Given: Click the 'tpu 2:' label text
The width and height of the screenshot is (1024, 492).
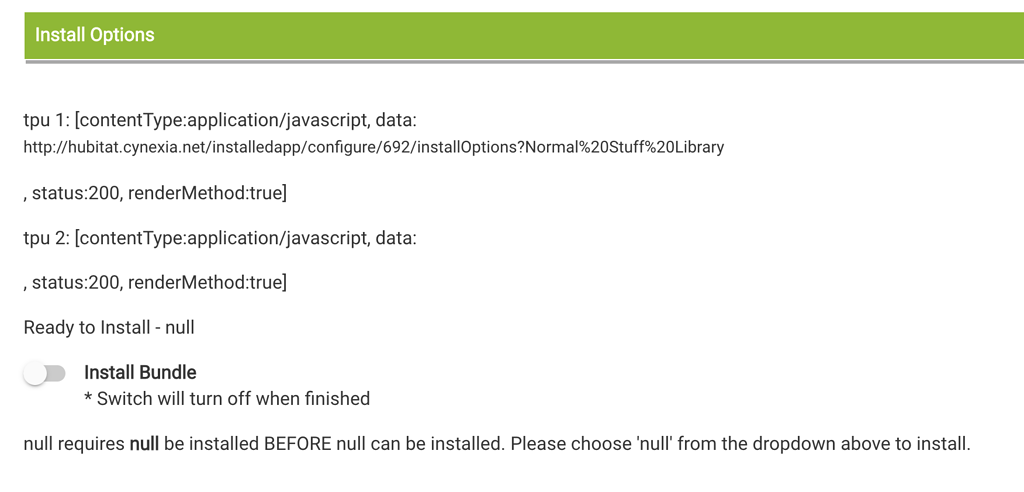Looking at the screenshot, I should point(46,238).
